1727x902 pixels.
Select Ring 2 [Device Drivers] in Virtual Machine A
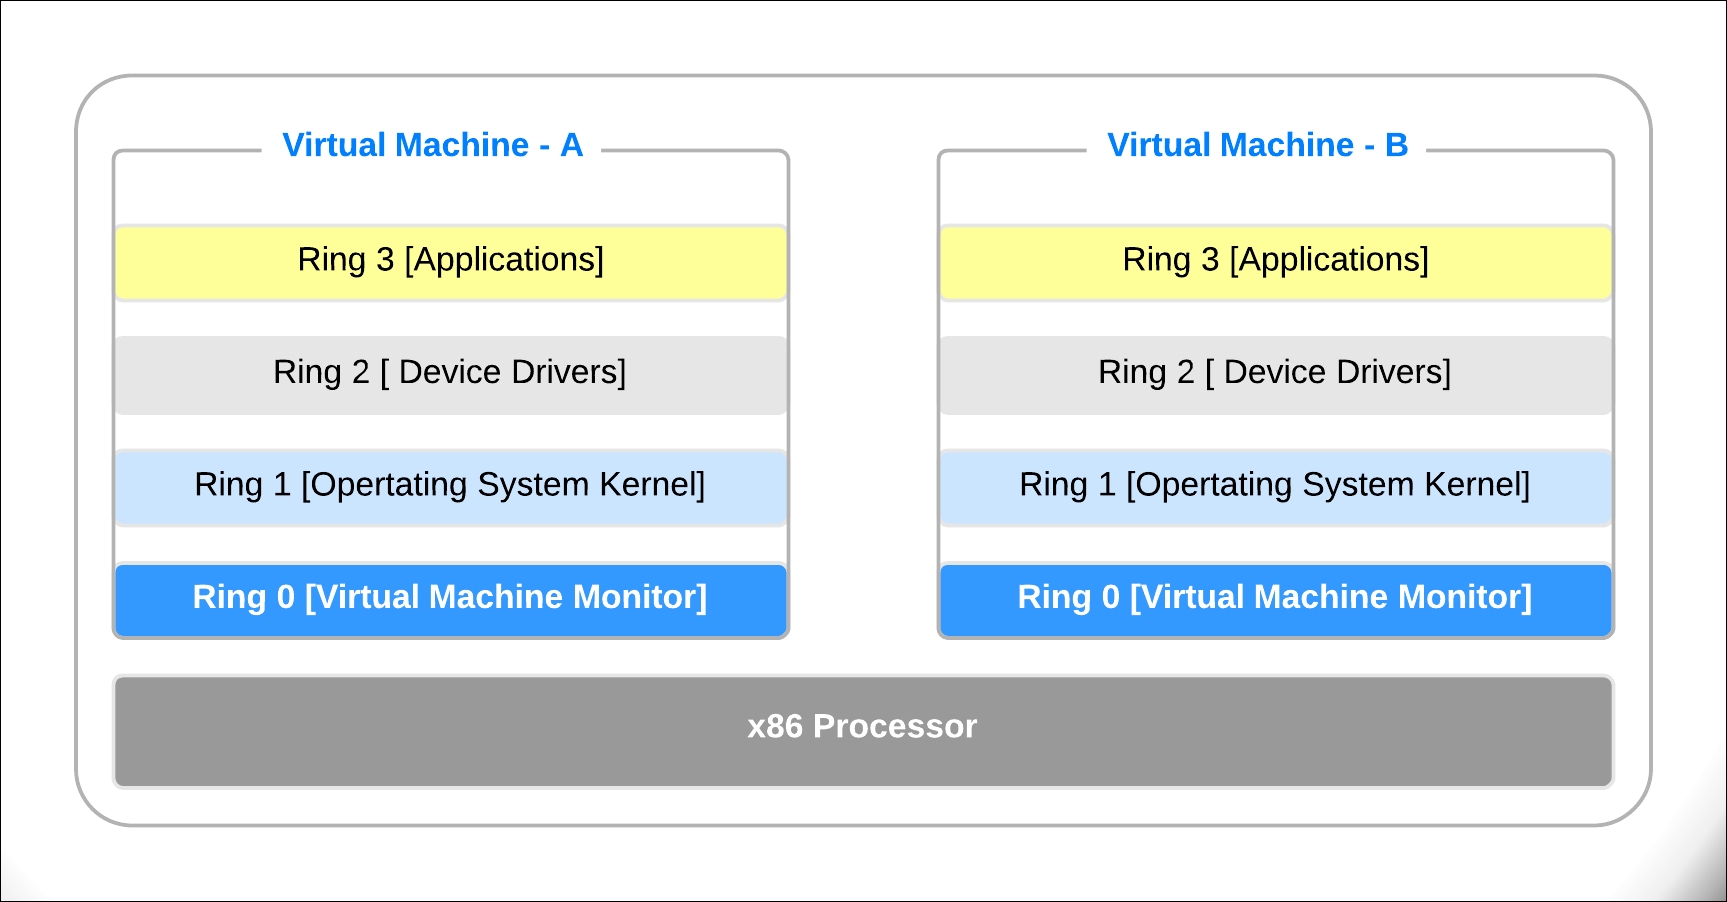pyautogui.click(x=451, y=375)
